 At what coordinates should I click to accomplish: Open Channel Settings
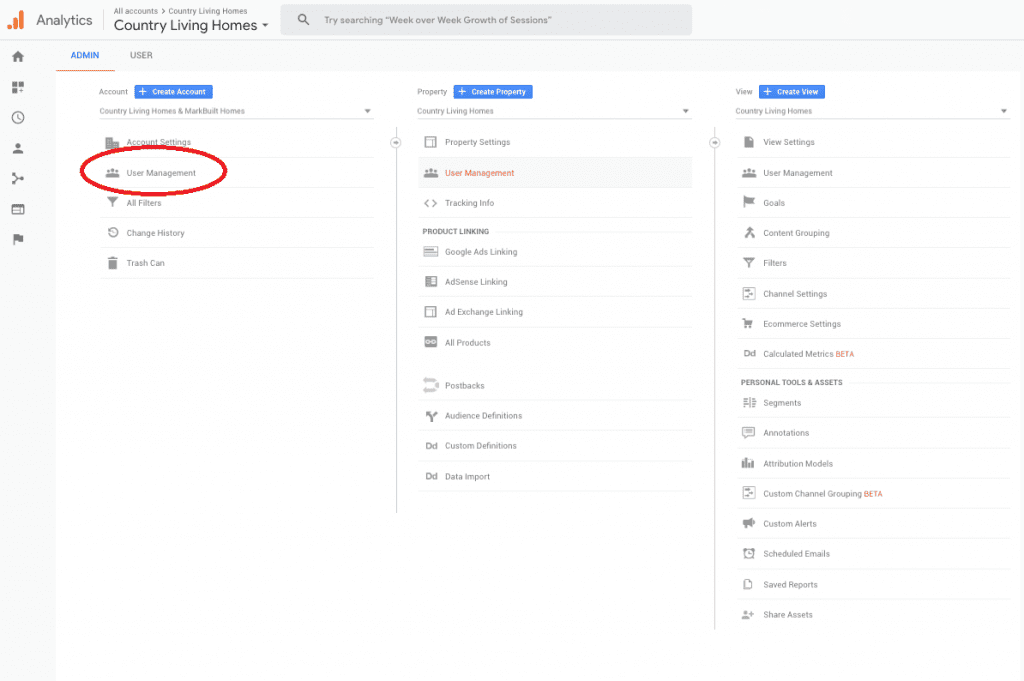873,294
